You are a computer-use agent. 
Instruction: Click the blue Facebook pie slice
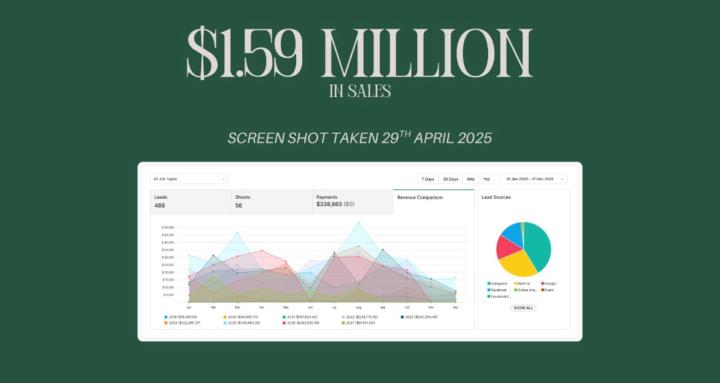coord(513,233)
